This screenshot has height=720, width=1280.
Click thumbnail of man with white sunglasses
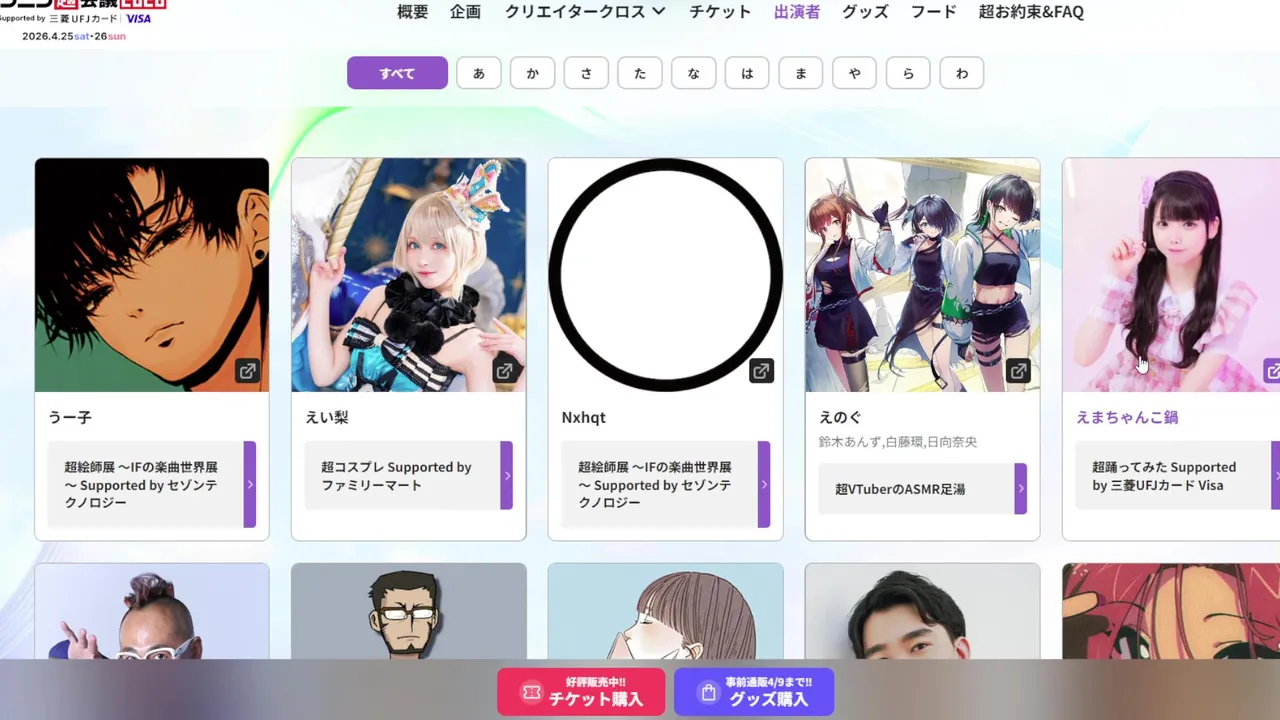(152, 610)
